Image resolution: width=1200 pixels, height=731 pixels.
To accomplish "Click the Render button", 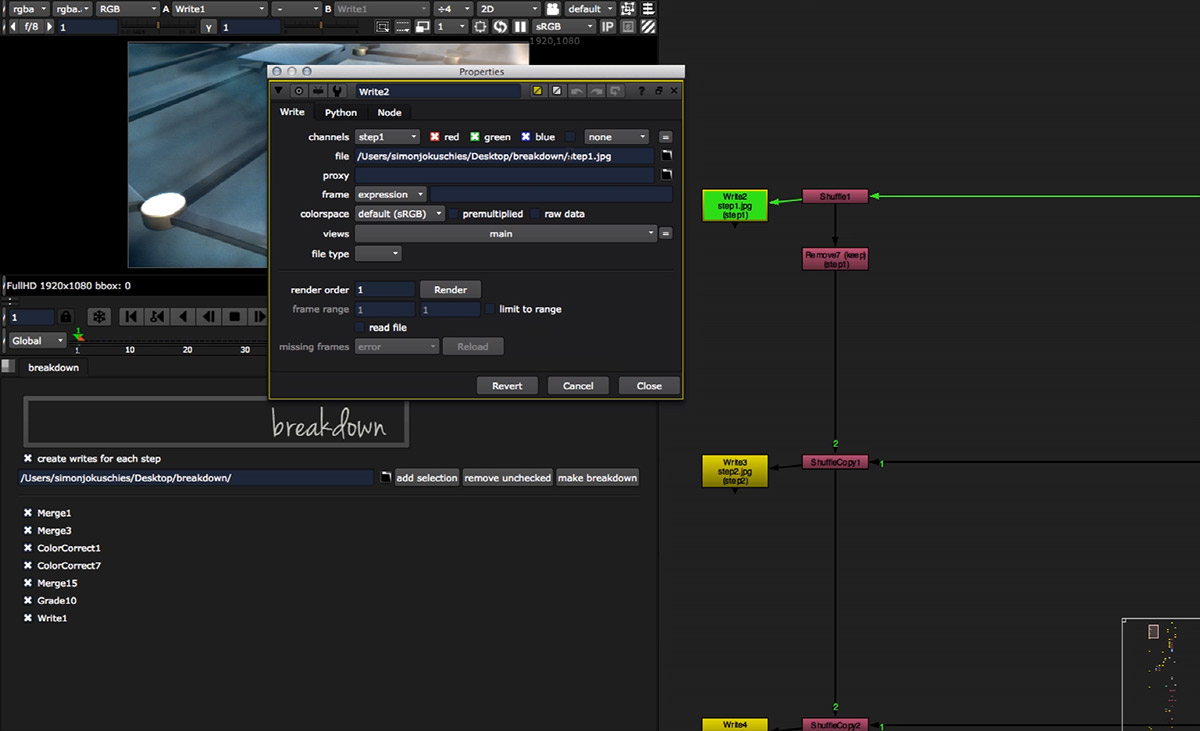I will tap(450, 290).
